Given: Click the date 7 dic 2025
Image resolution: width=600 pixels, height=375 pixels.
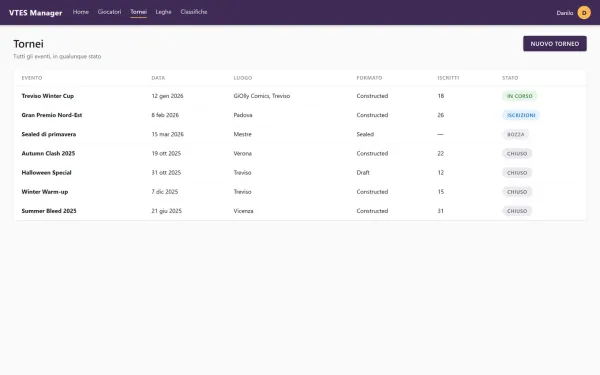Looking at the screenshot, I should [165, 192].
